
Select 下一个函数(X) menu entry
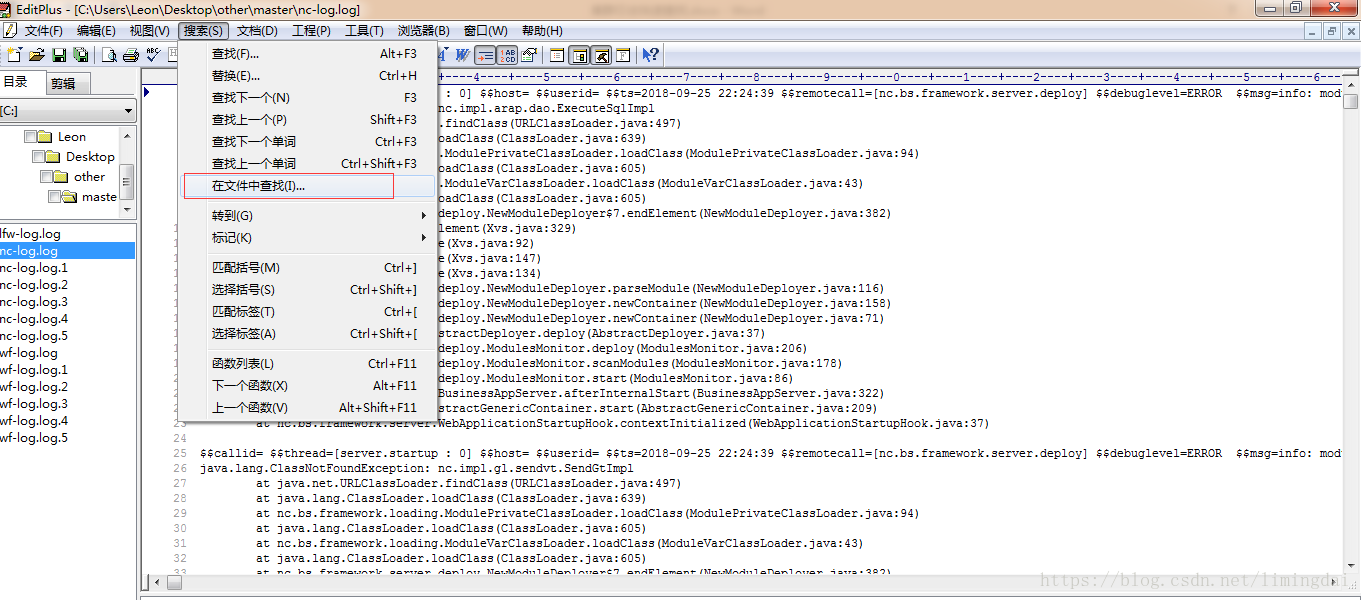click(307, 386)
